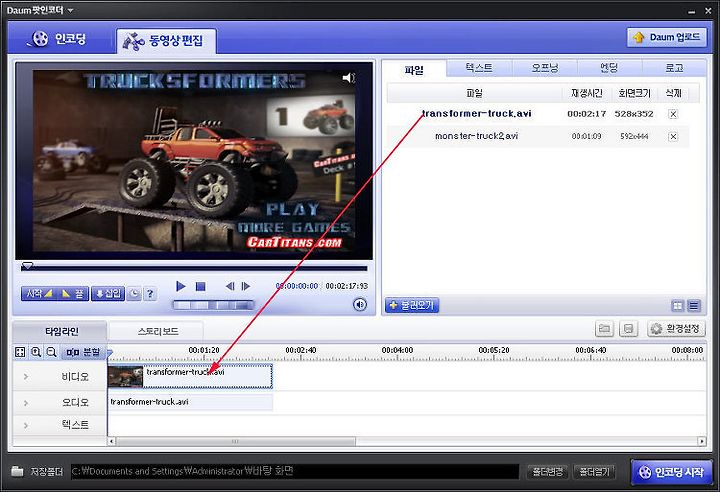The width and height of the screenshot is (720, 492).
Task: Delete transformer-truck.avi with its X button
Action: [673, 114]
